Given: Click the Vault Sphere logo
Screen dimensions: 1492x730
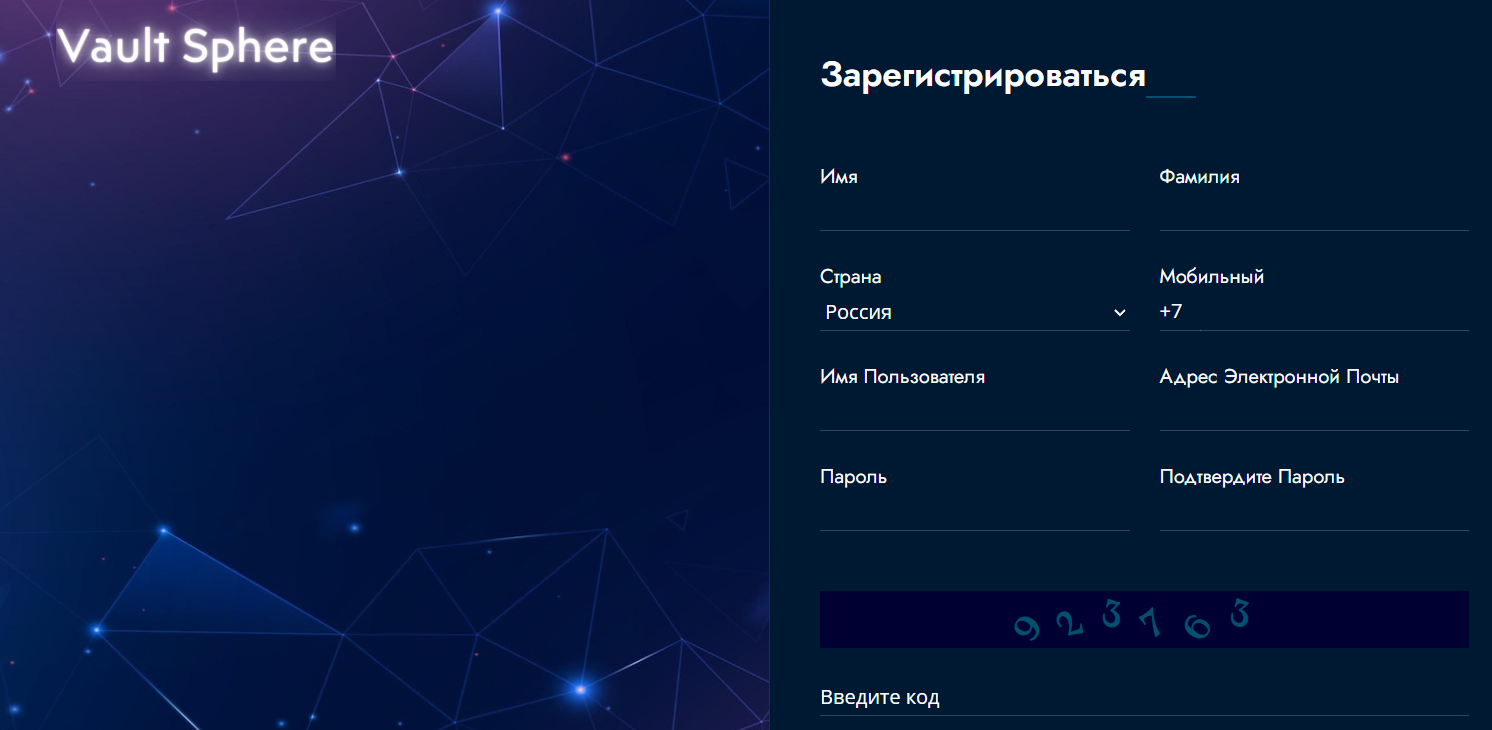Looking at the screenshot, I should click(195, 49).
